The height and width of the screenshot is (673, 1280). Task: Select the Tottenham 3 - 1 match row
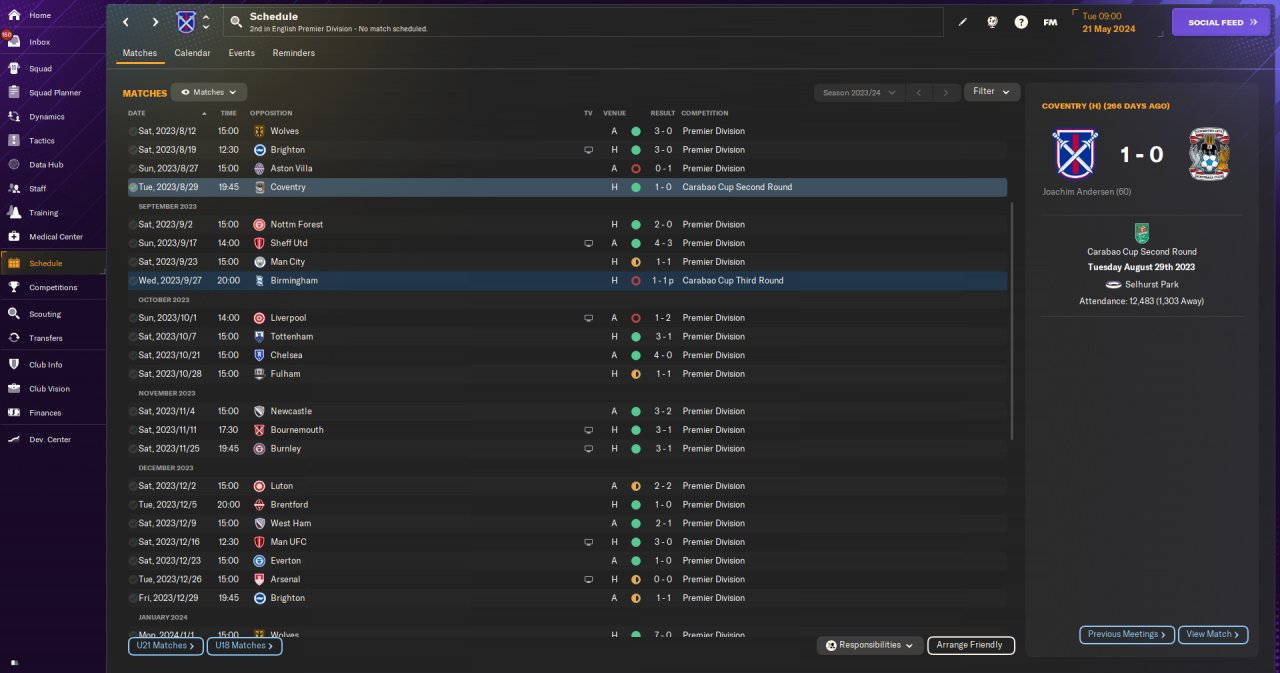567,337
